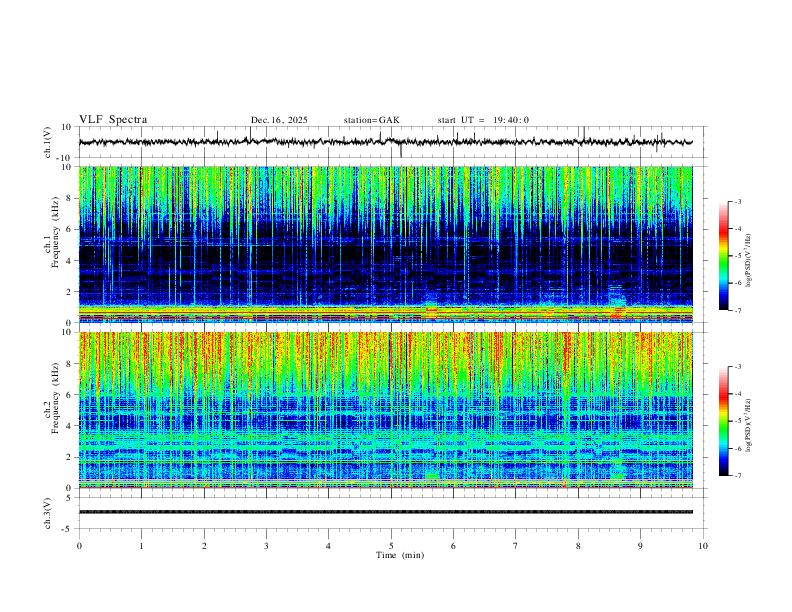Click the '10' tick on the time axis

703,546
